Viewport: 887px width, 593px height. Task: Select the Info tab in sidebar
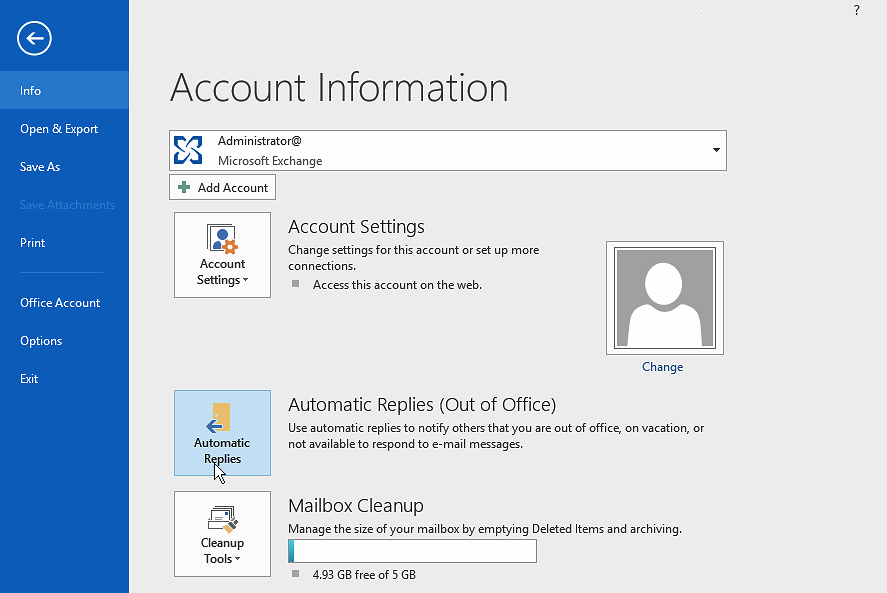pos(31,91)
